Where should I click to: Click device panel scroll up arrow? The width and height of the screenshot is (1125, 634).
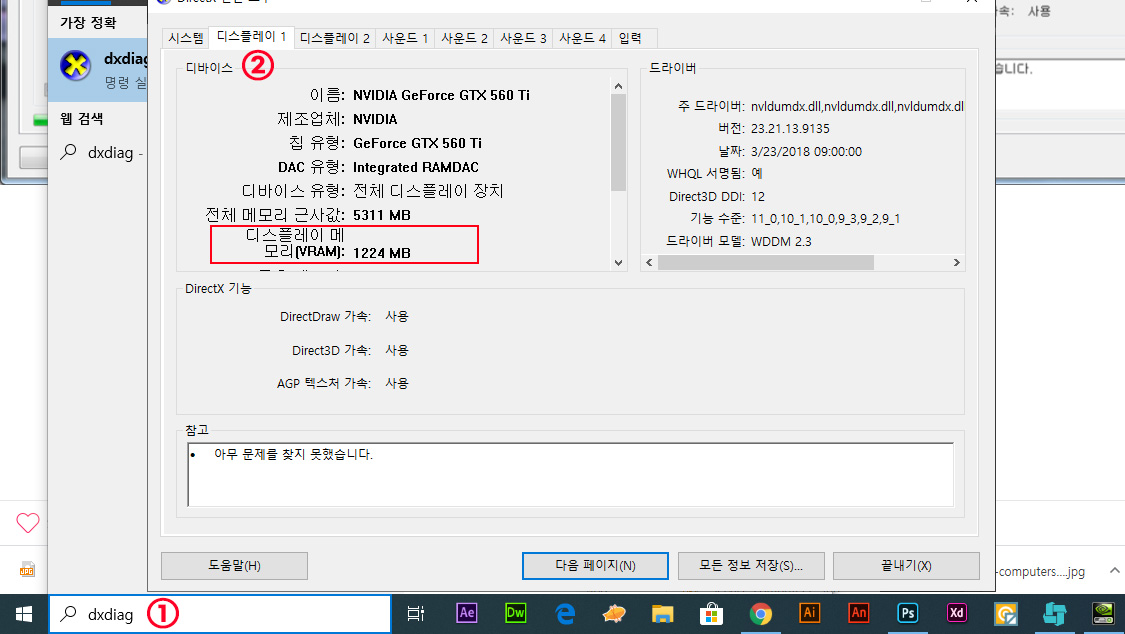point(618,86)
